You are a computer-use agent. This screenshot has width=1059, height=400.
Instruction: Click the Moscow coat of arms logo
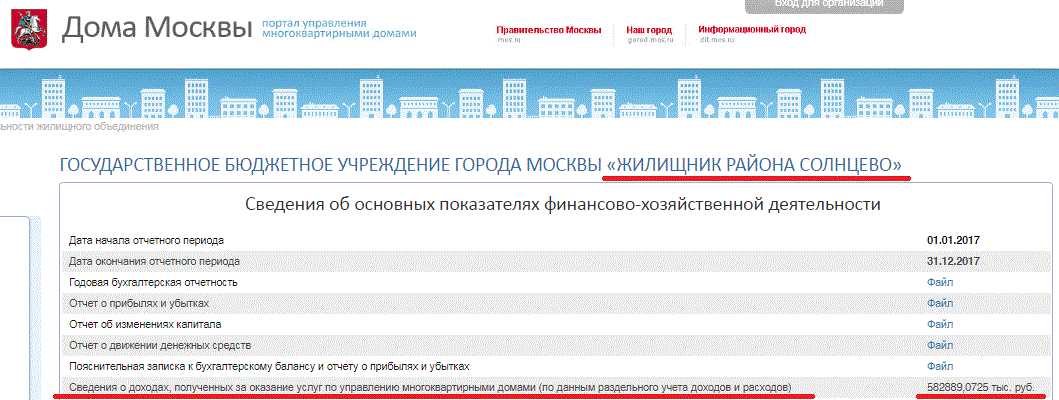point(28,28)
